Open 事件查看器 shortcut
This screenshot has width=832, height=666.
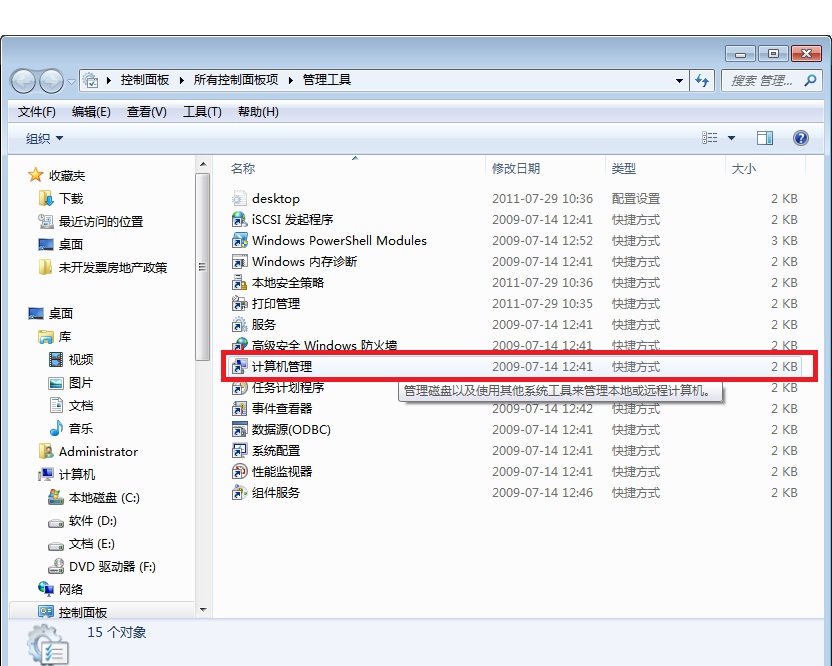282,408
